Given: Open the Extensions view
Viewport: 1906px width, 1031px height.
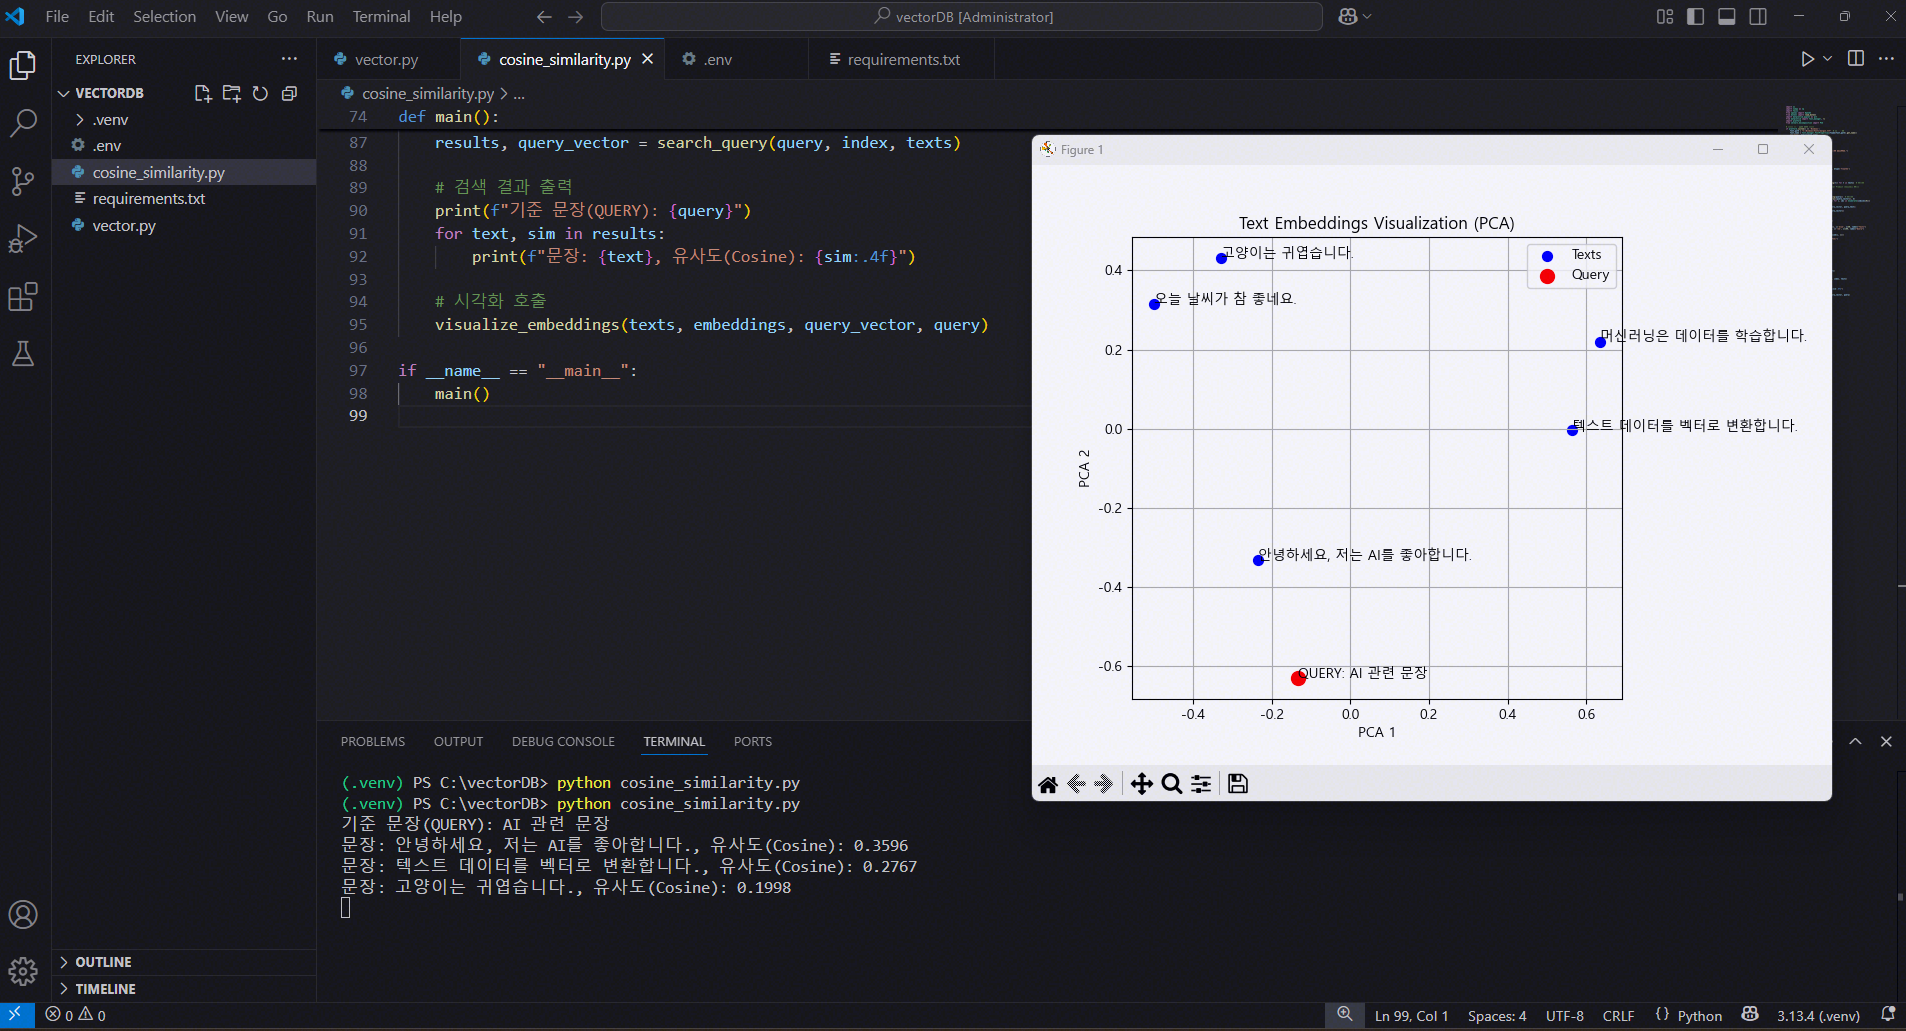Looking at the screenshot, I should click(x=23, y=297).
